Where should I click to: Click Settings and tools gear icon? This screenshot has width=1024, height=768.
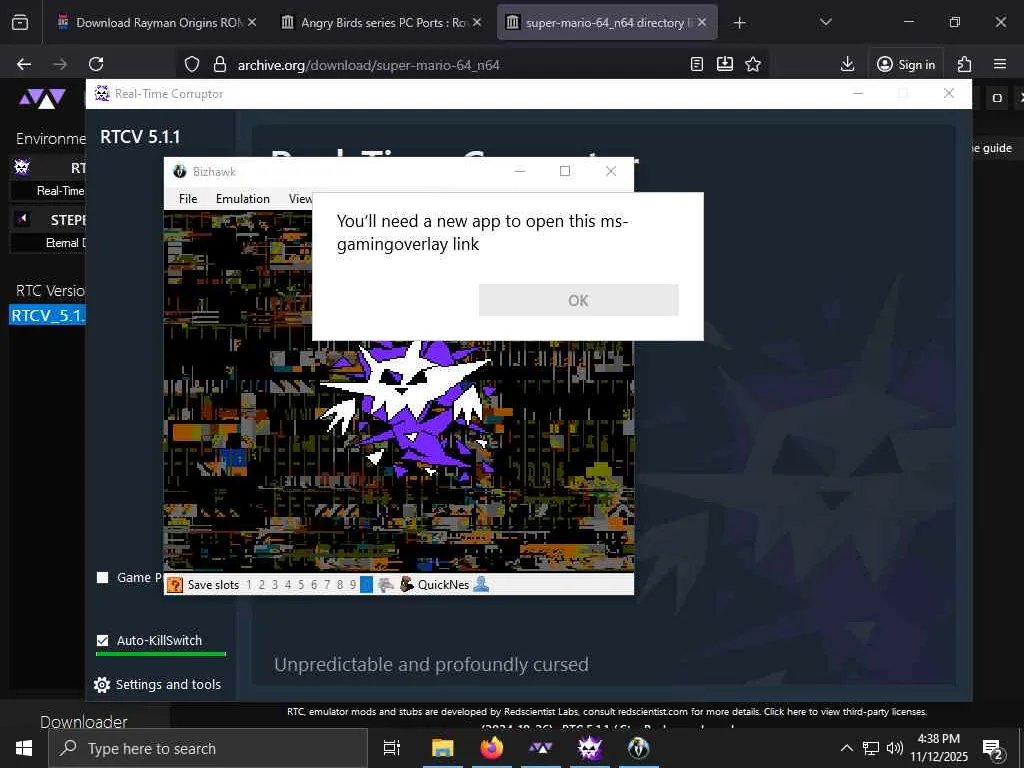tap(102, 684)
